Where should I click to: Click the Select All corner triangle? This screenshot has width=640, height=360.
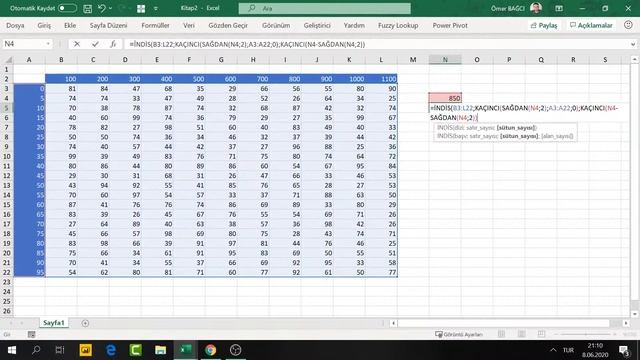pyautogui.click(x=7, y=60)
